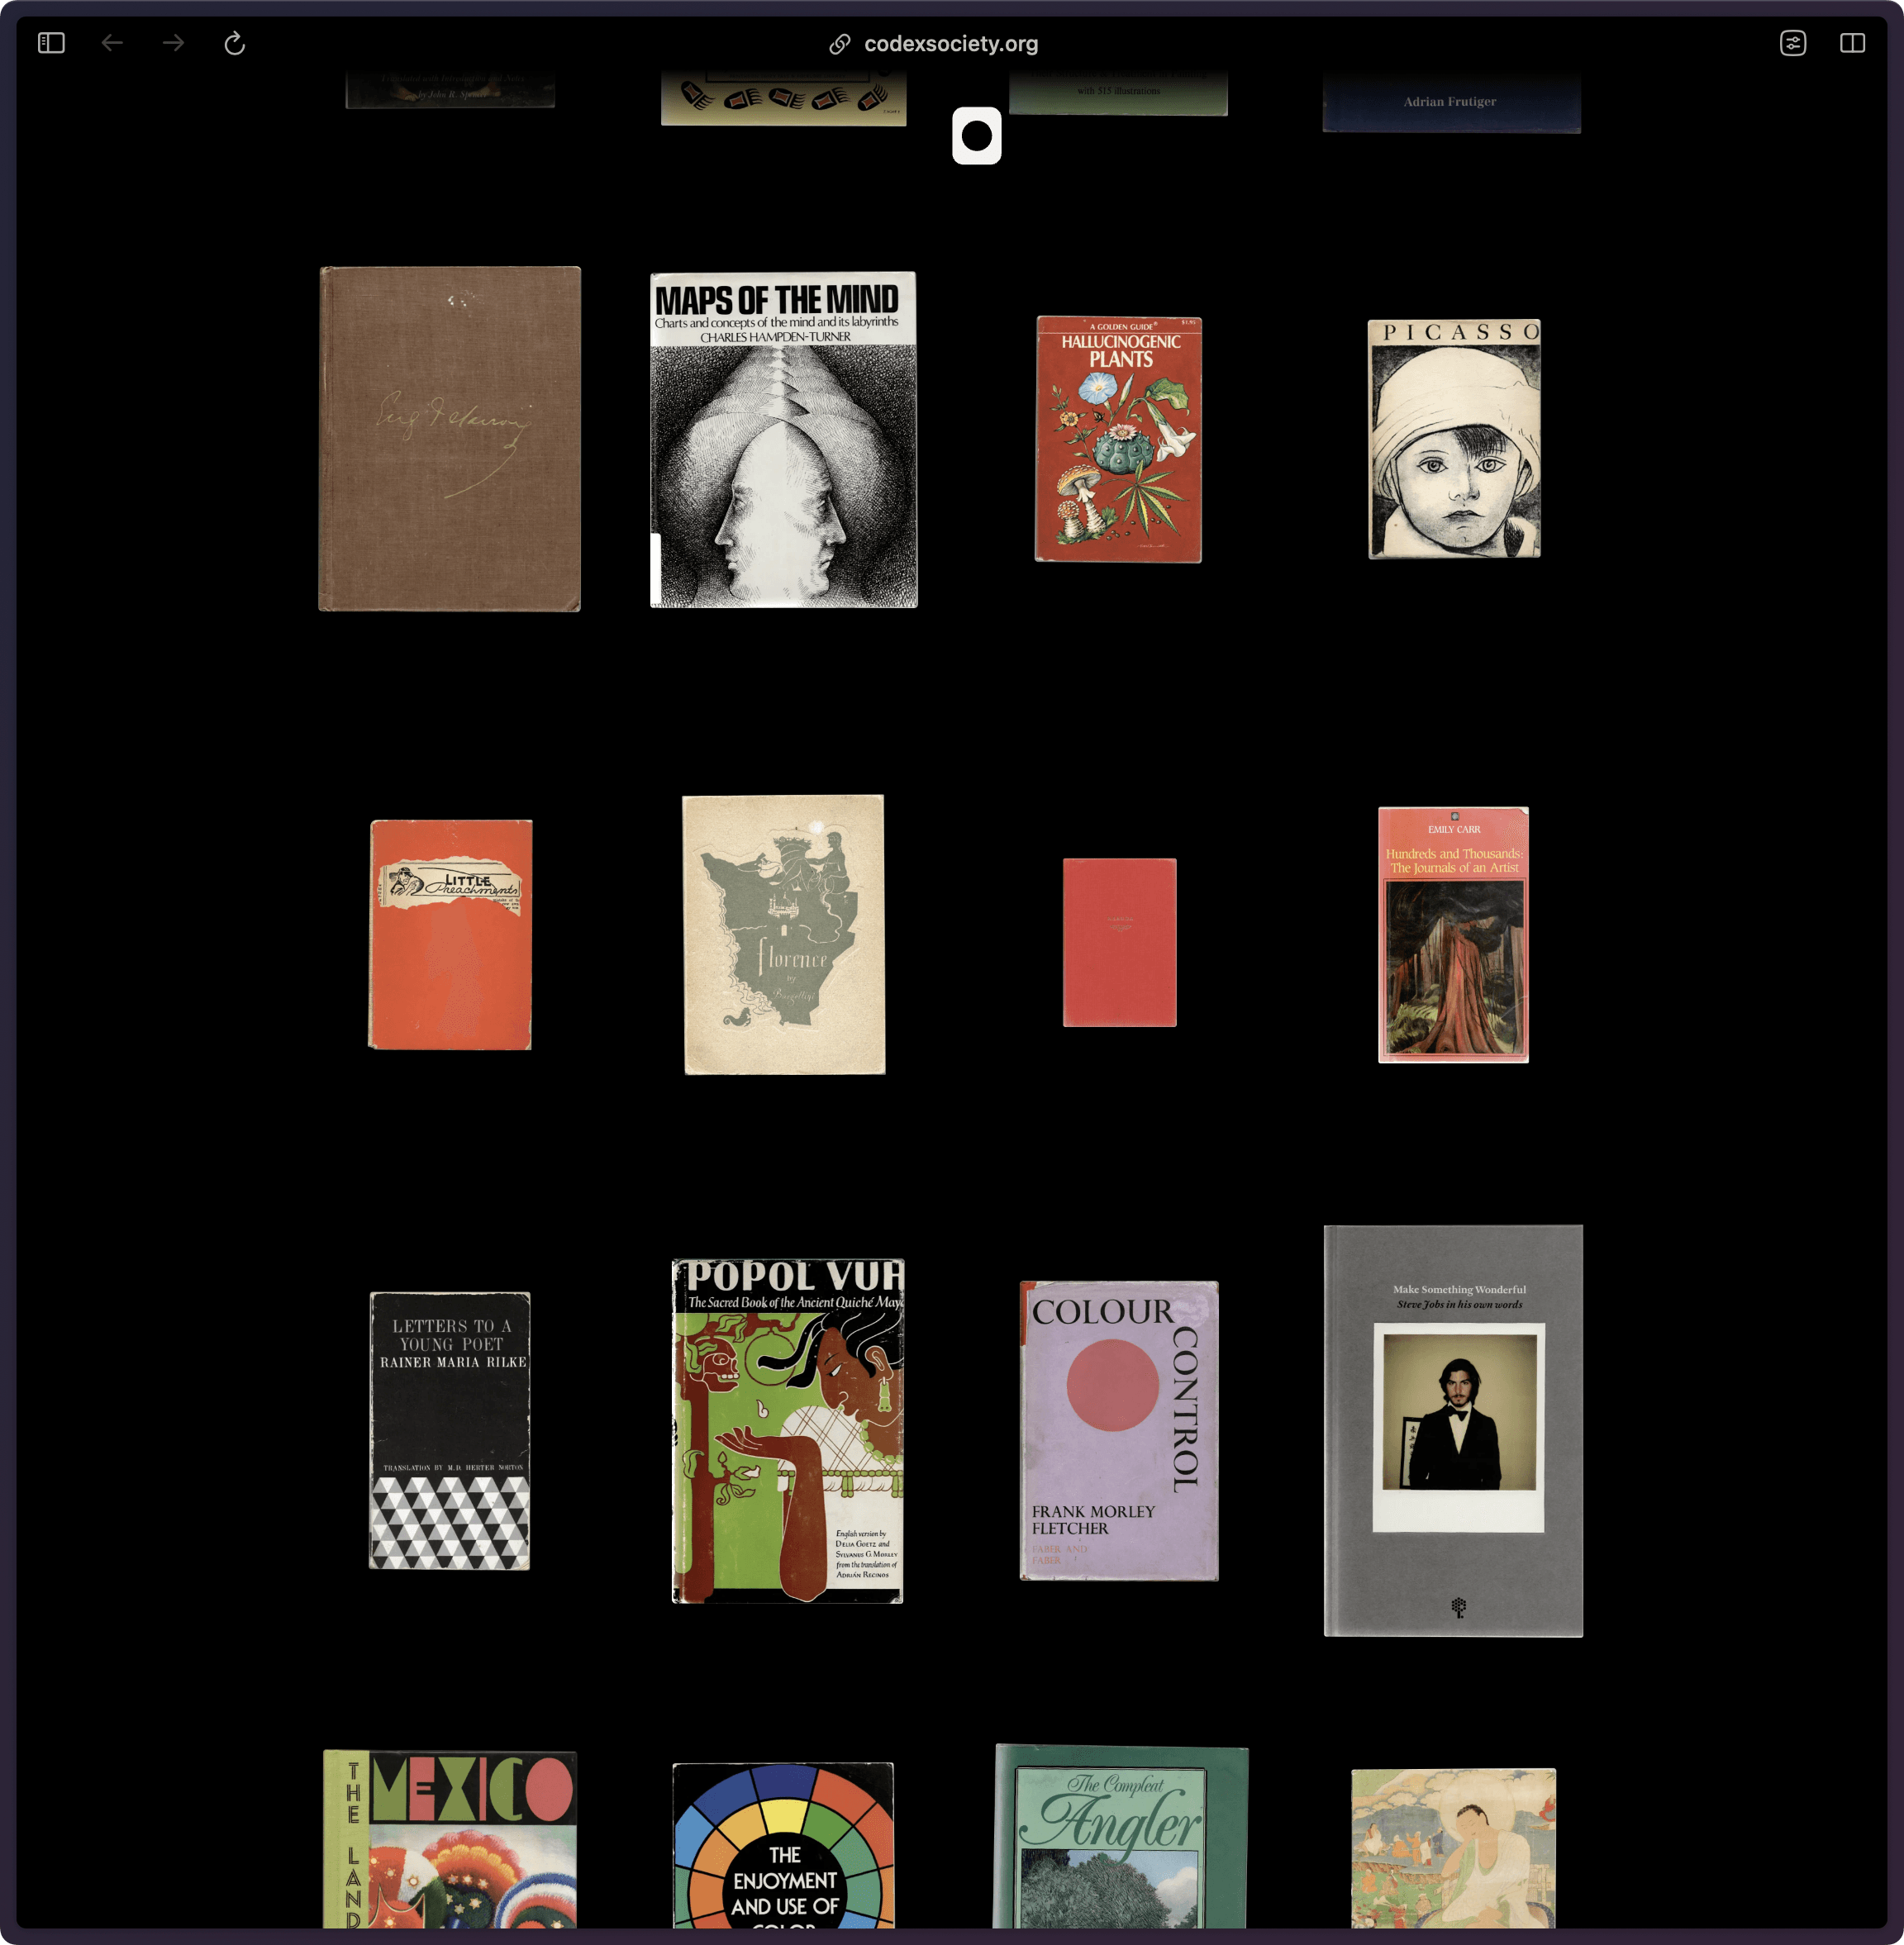
Task: Open the footprint-patterned yellow book cover
Action: [x=783, y=98]
